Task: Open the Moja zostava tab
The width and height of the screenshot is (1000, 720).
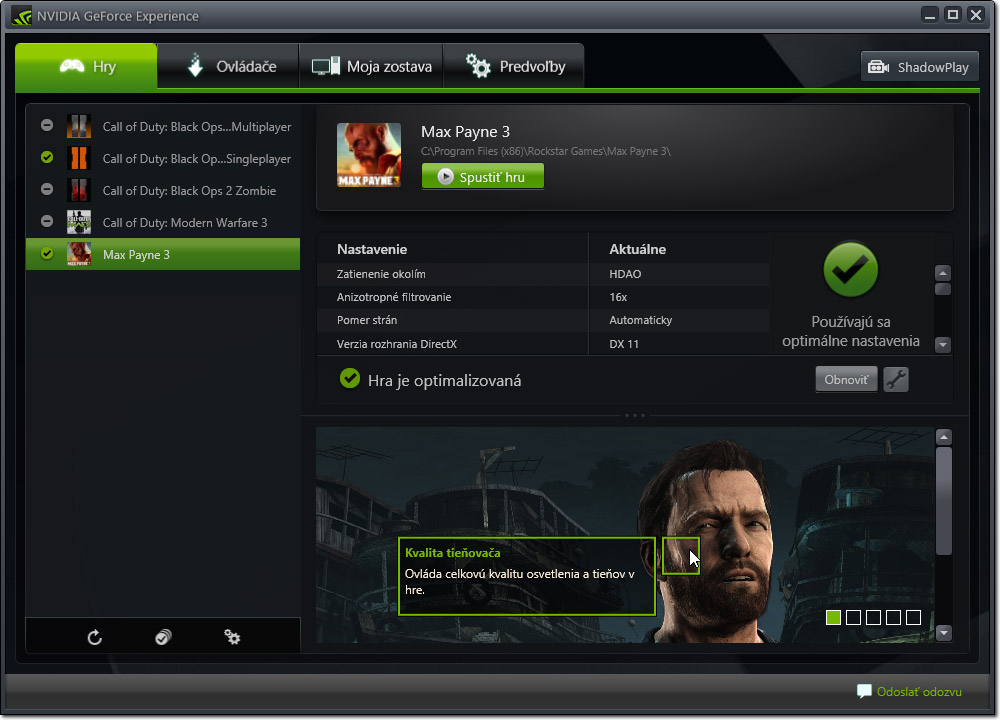Action: [x=371, y=66]
